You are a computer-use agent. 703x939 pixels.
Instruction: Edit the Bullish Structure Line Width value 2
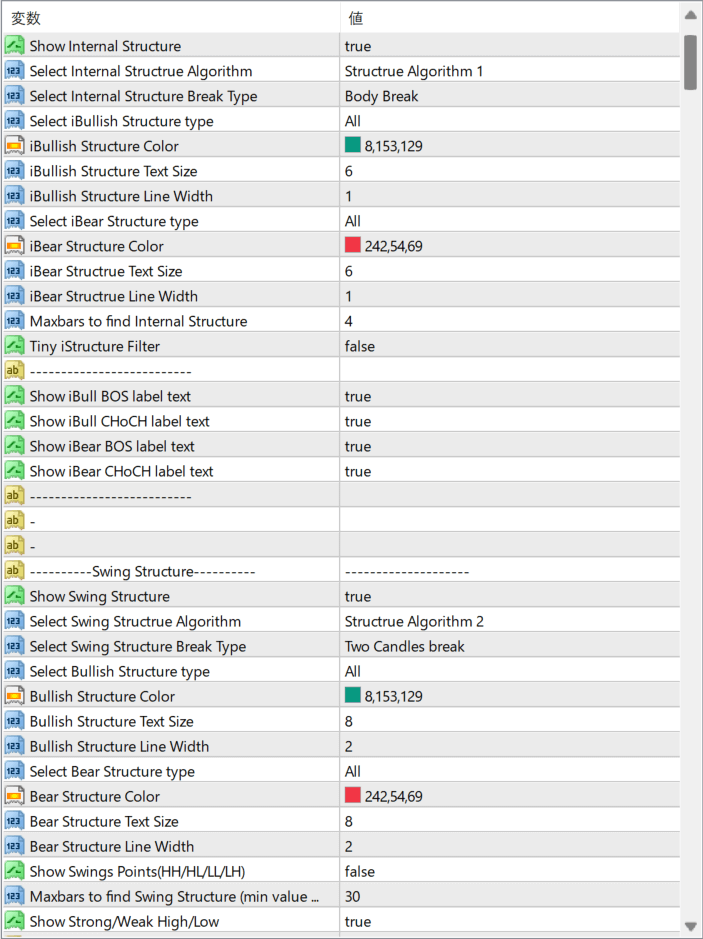(510, 746)
